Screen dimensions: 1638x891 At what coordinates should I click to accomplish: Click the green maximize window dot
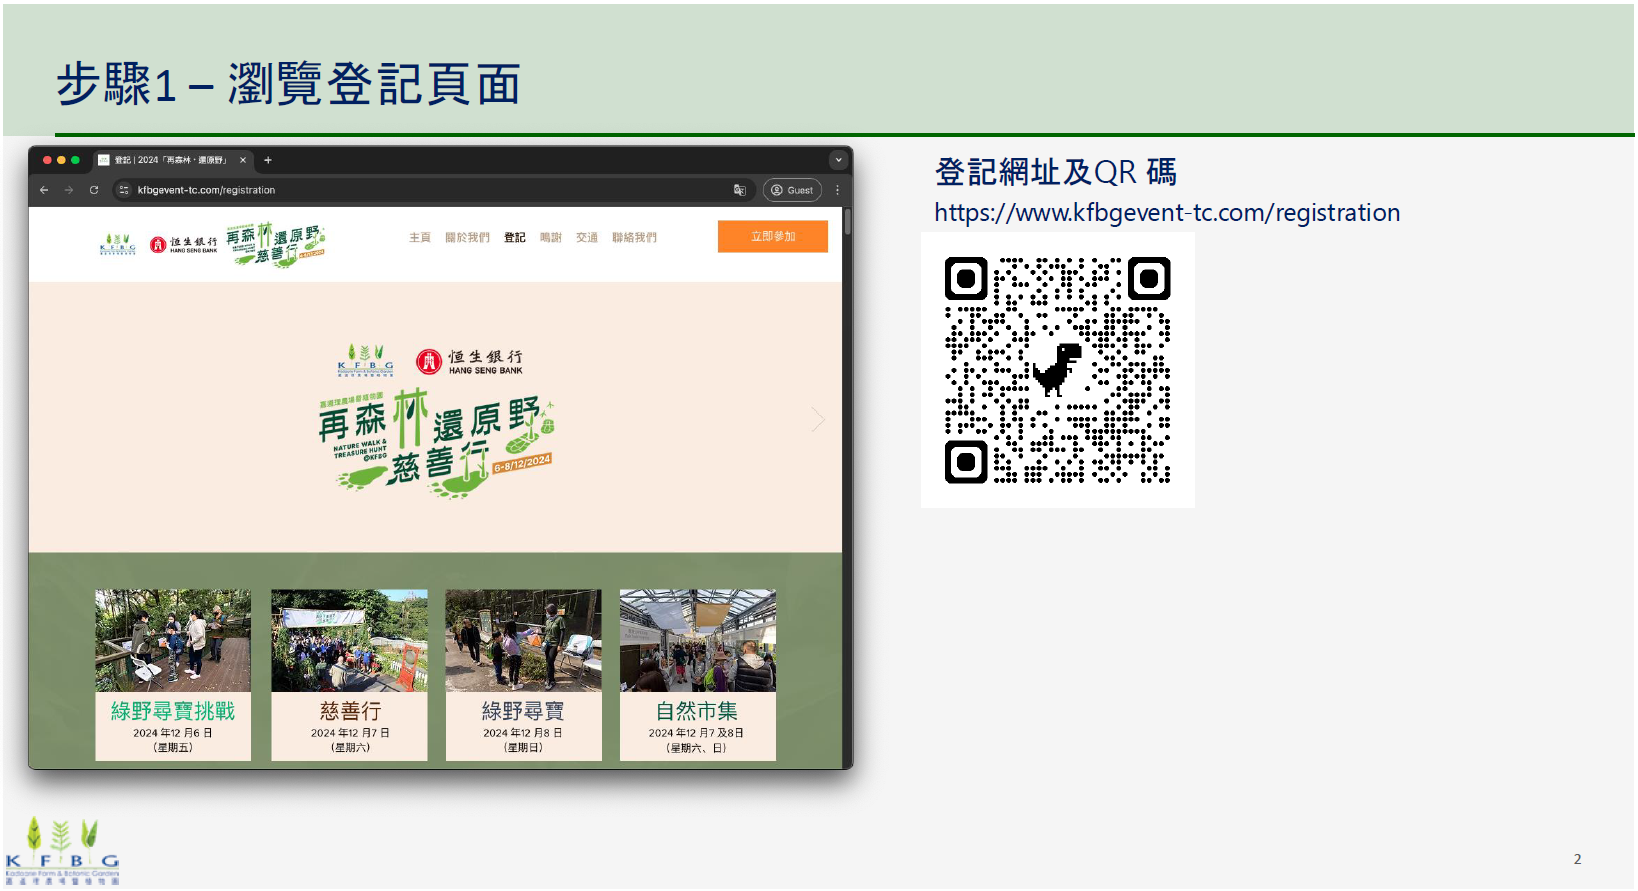(x=75, y=160)
